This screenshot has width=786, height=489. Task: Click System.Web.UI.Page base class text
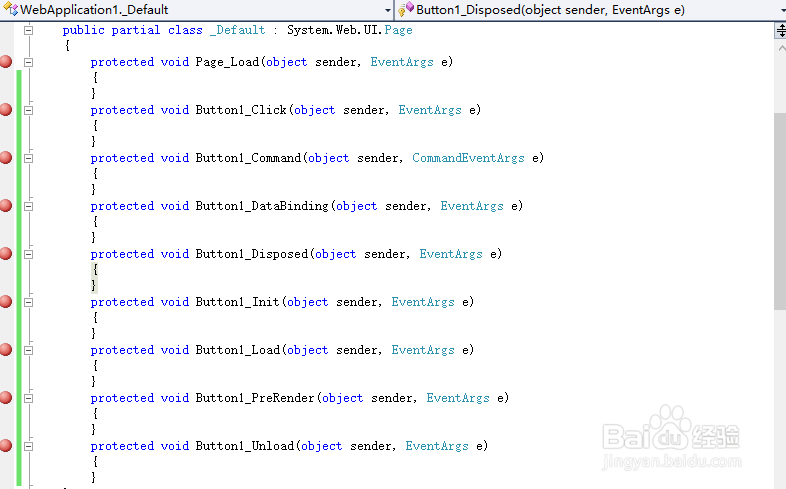pyautogui.click(x=350, y=30)
